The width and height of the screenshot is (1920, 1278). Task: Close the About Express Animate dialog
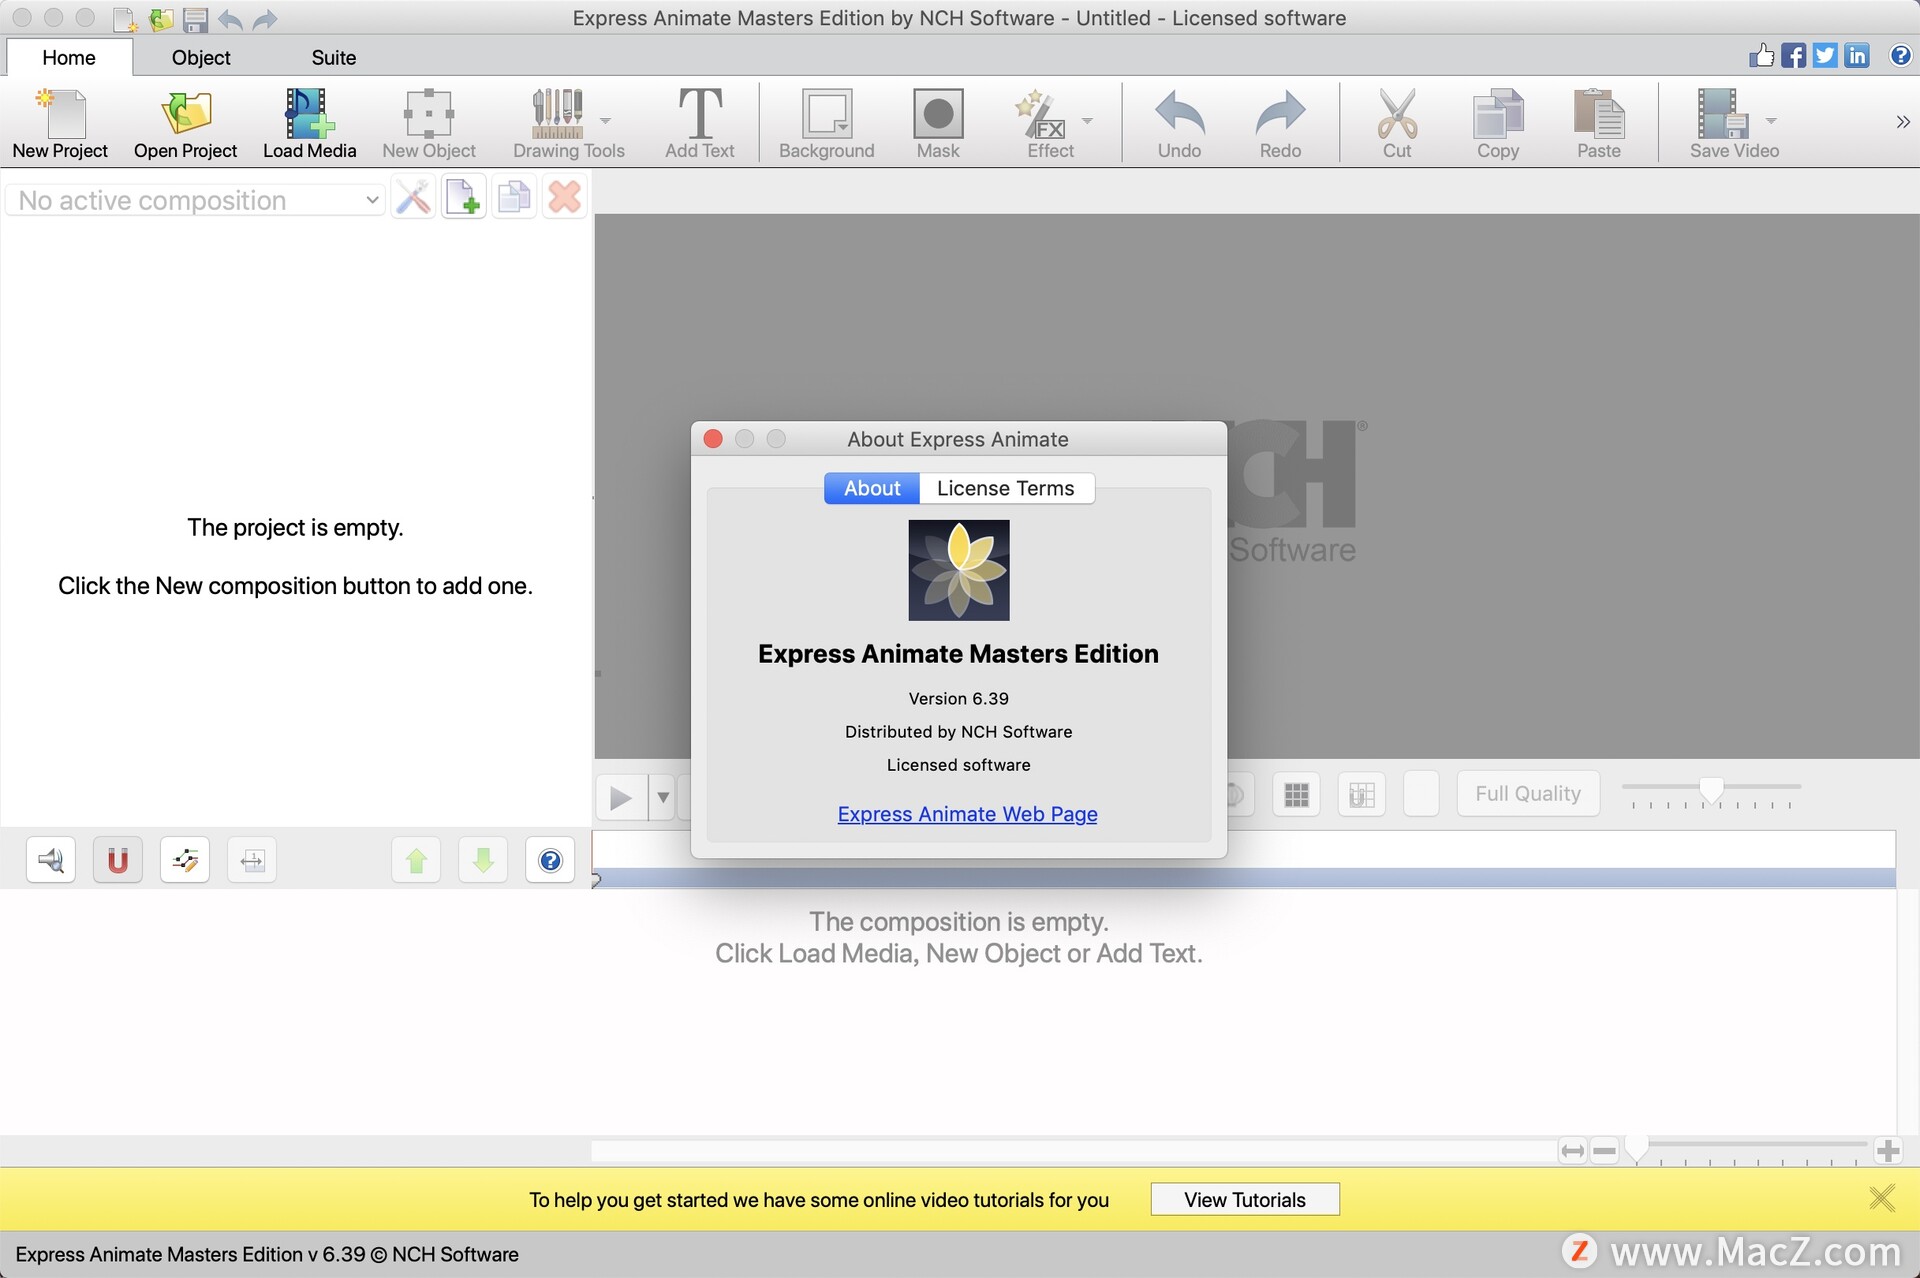pyautogui.click(x=713, y=439)
